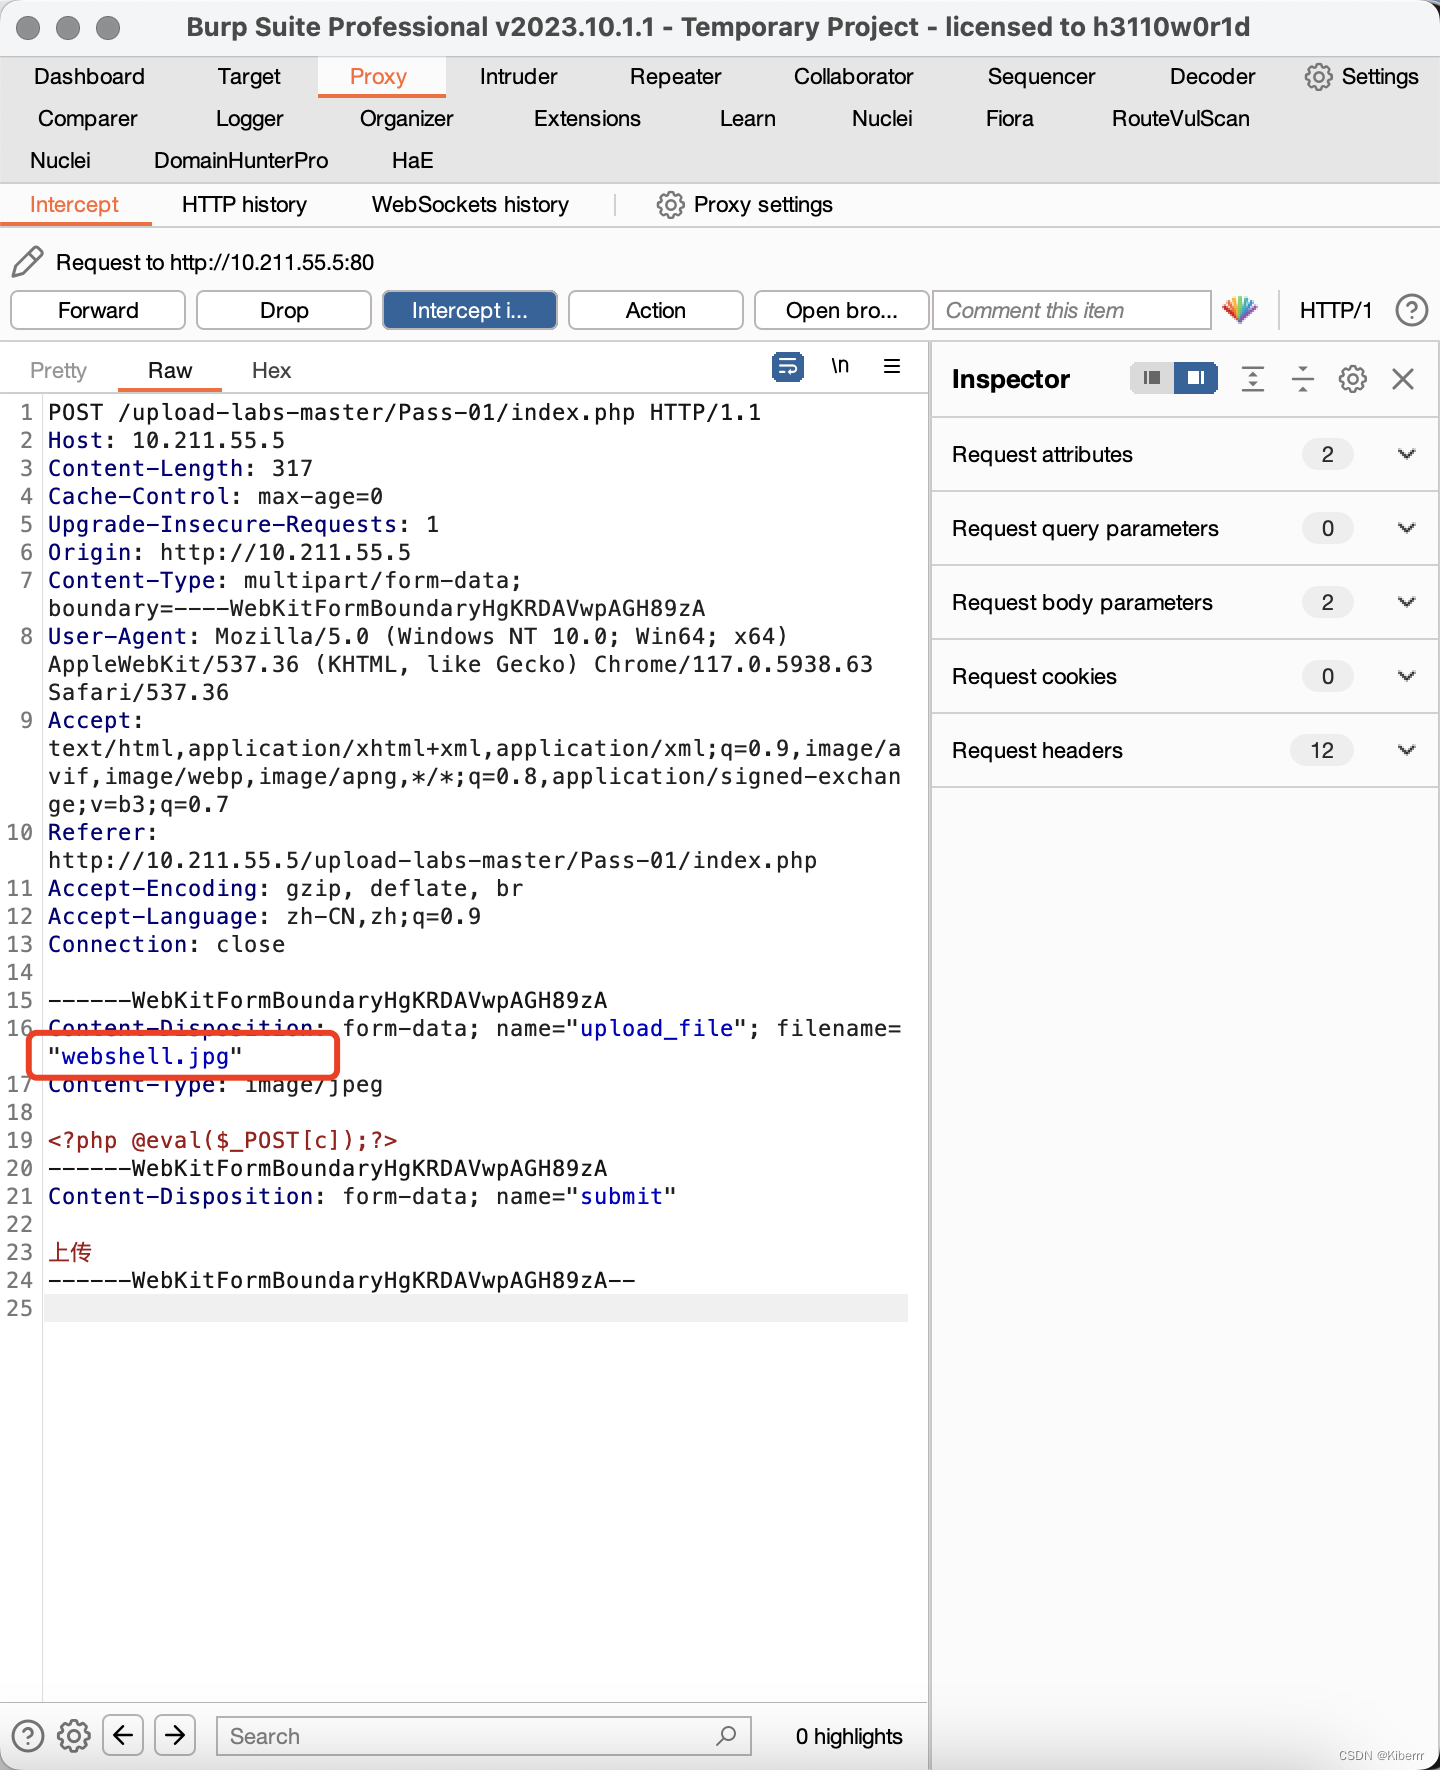The height and width of the screenshot is (1770, 1440).
Task: Click magnifier icon in search field
Action: click(x=726, y=1736)
